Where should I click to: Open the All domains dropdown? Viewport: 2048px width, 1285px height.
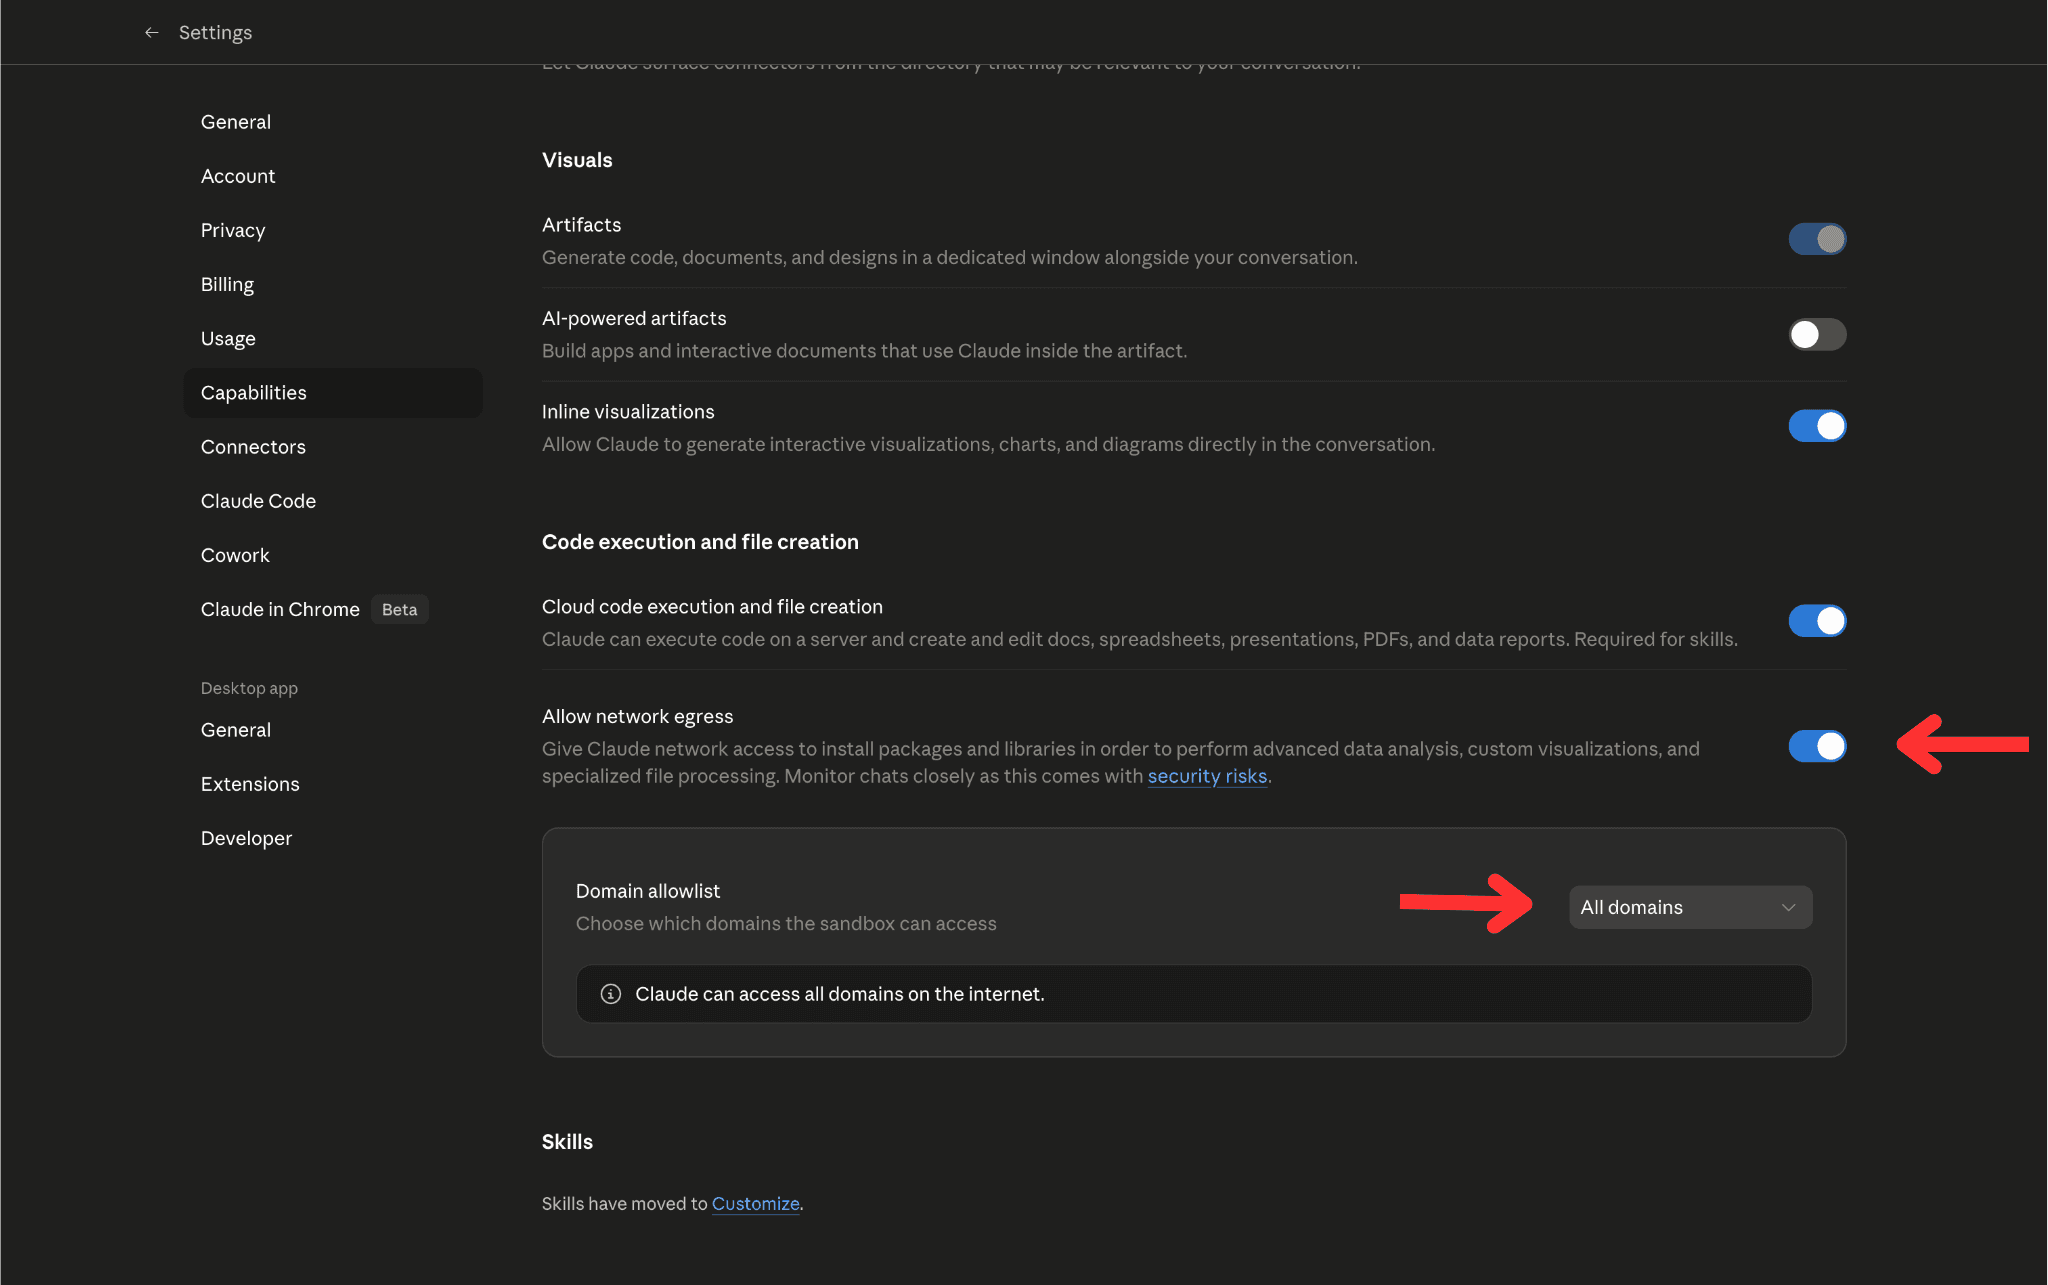pos(1690,907)
